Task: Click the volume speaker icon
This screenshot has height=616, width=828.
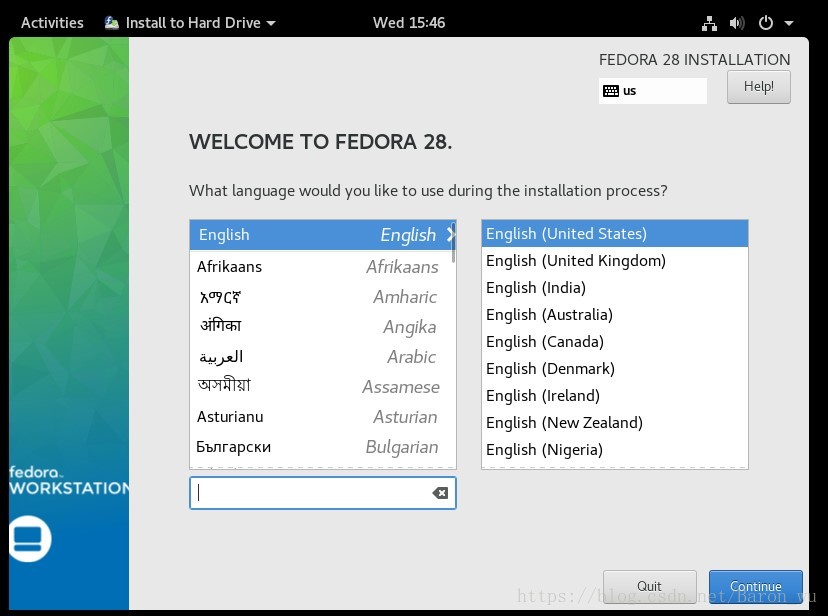Action: pyautogui.click(x=737, y=23)
